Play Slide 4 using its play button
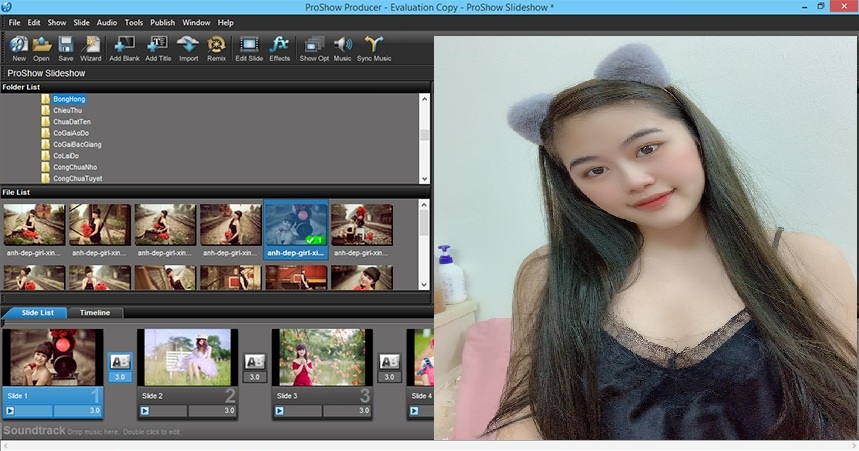The width and height of the screenshot is (859, 451). tap(414, 410)
